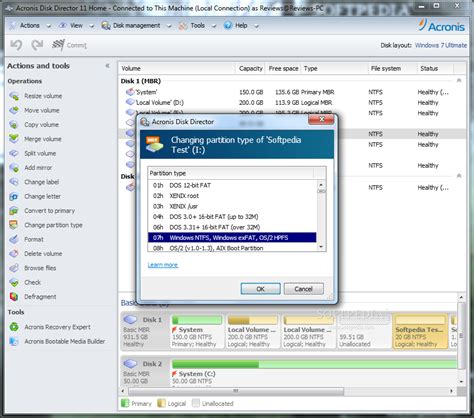Open the Actions menu
Screen dimensions: 474x418
tap(29, 26)
